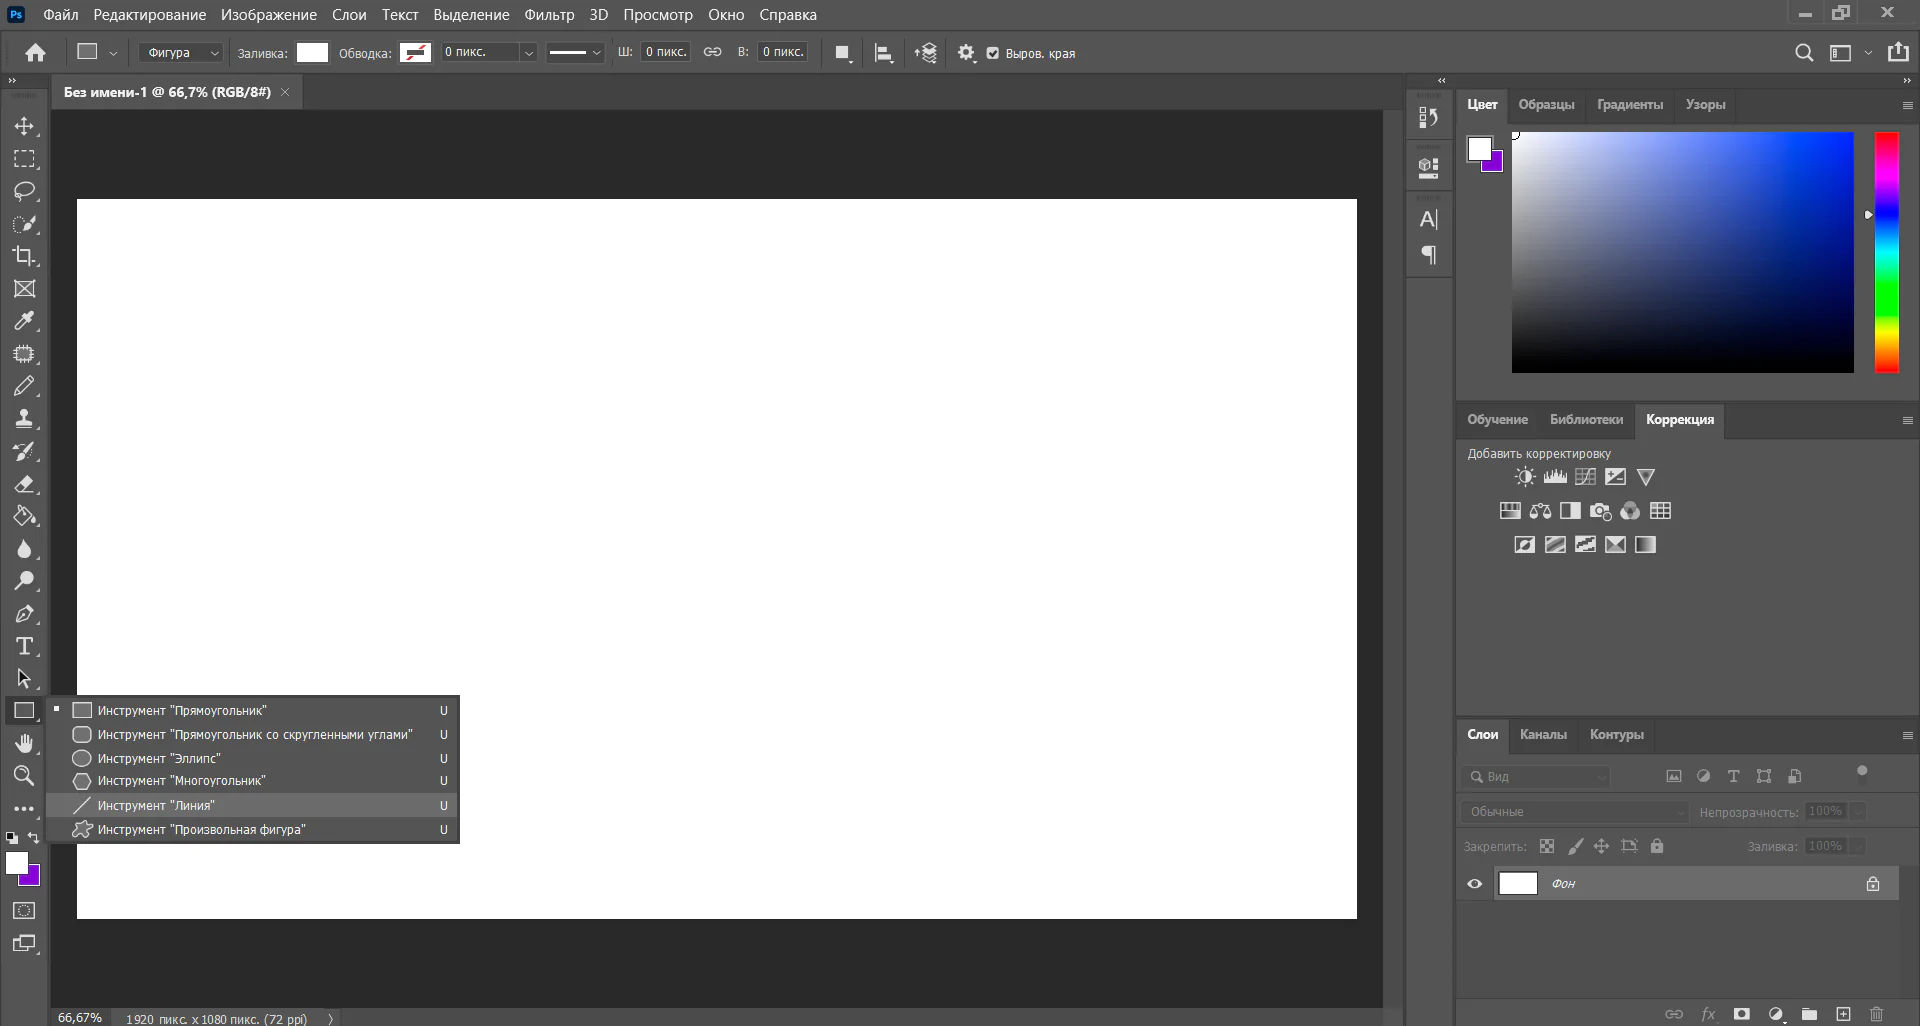The width and height of the screenshot is (1920, 1026).
Task: Activate the Eyedropper tool
Action: [x=24, y=321]
